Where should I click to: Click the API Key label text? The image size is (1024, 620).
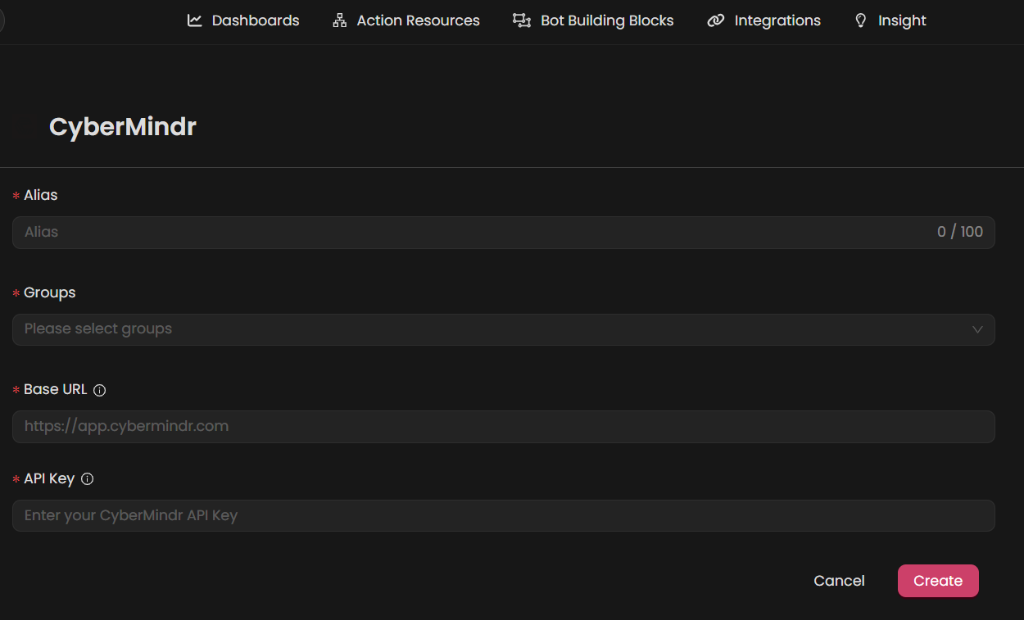pyautogui.click(x=50, y=479)
